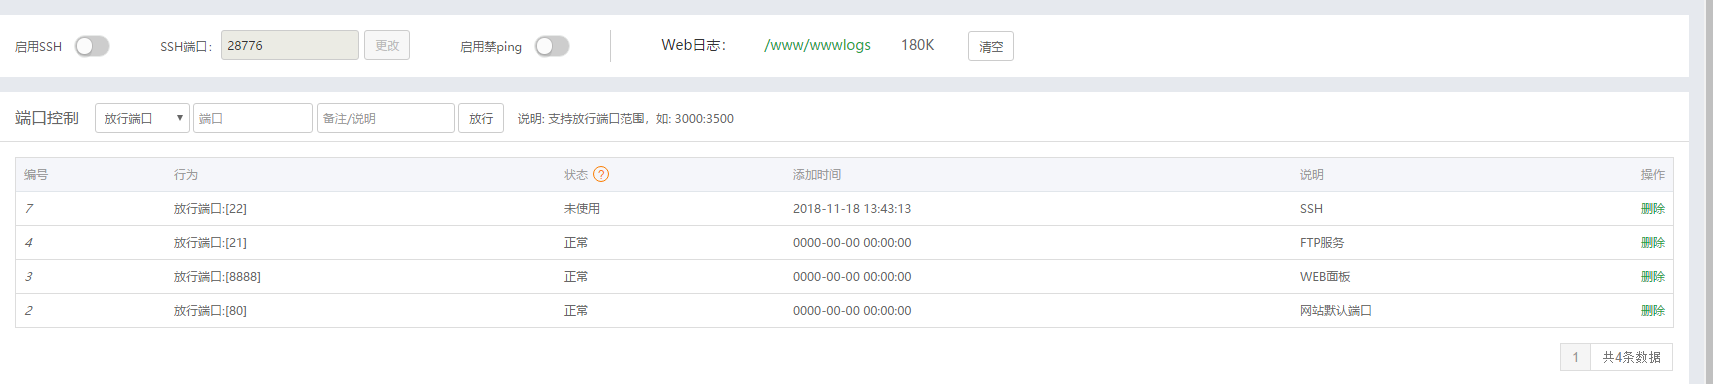Select the 放行端口:[22] cell
This screenshot has height=384, width=1713.
click(210, 209)
